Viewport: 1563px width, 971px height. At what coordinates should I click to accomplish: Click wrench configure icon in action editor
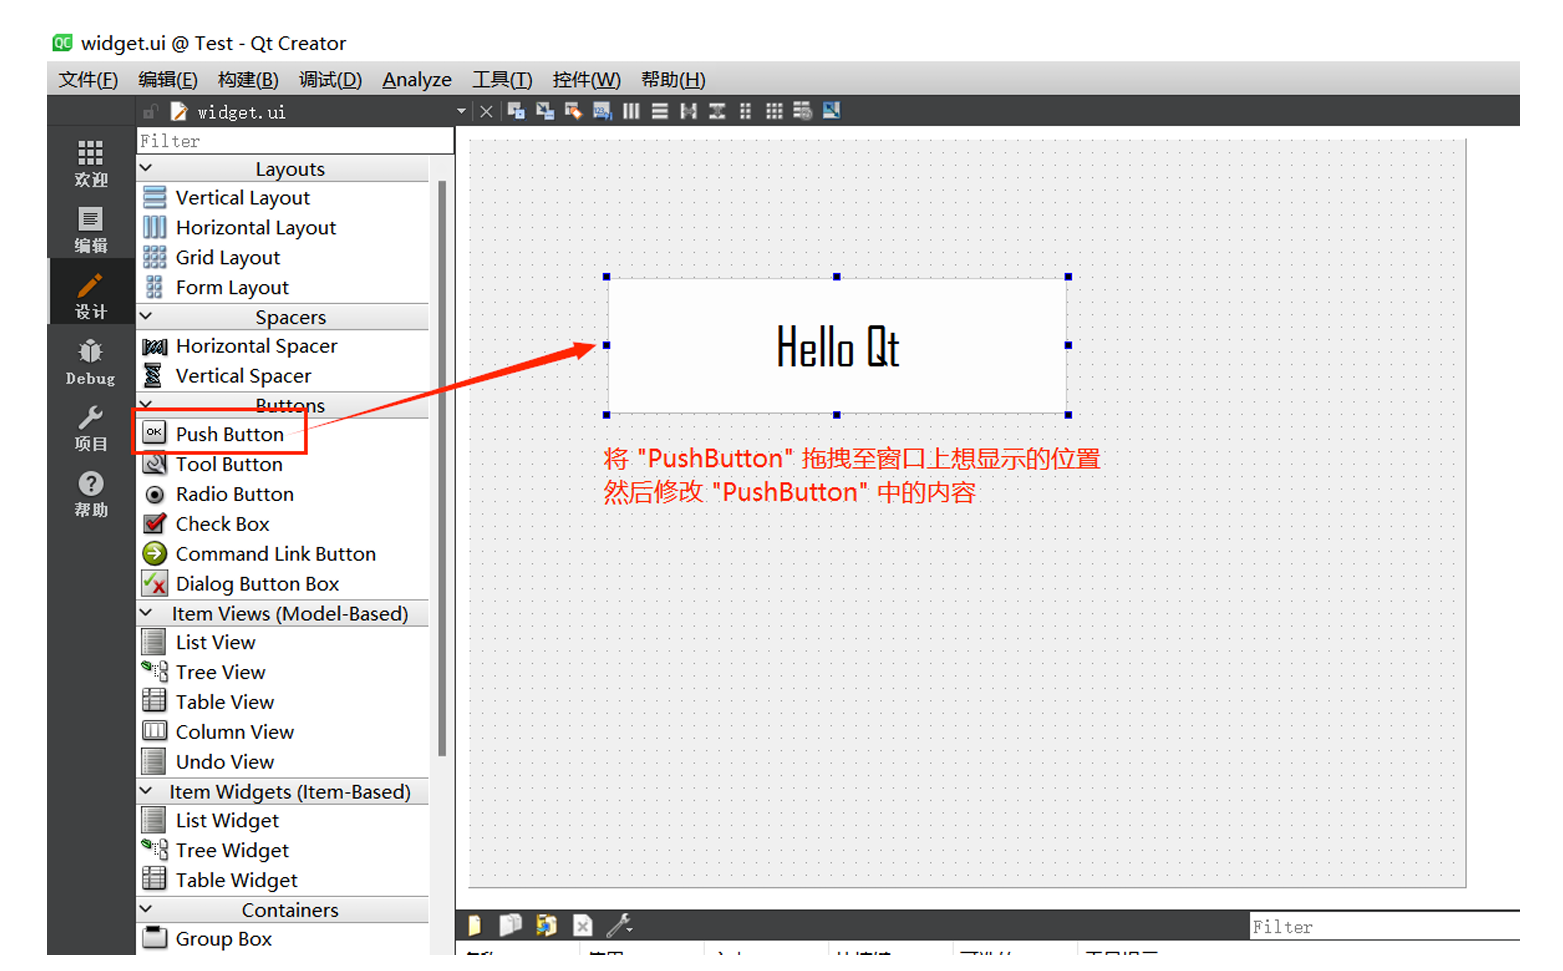point(619,925)
